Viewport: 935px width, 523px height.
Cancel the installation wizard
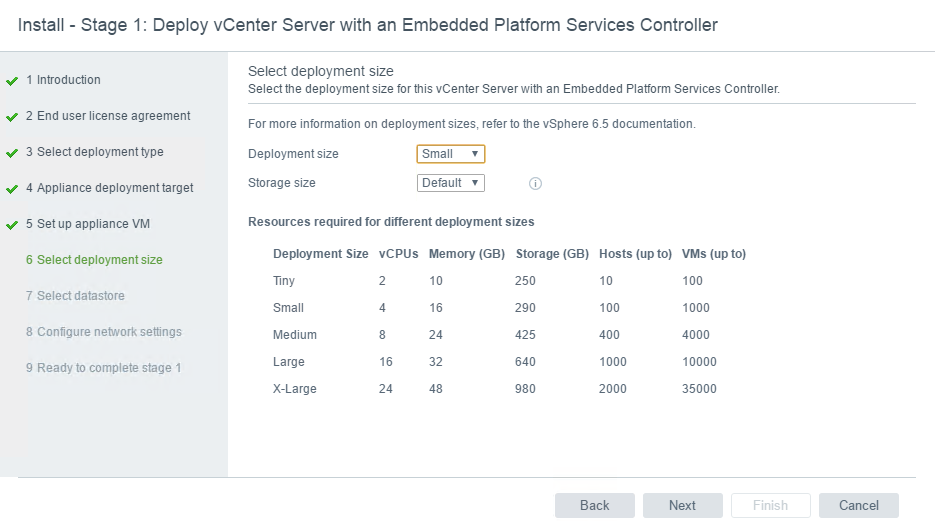[859, 506]
